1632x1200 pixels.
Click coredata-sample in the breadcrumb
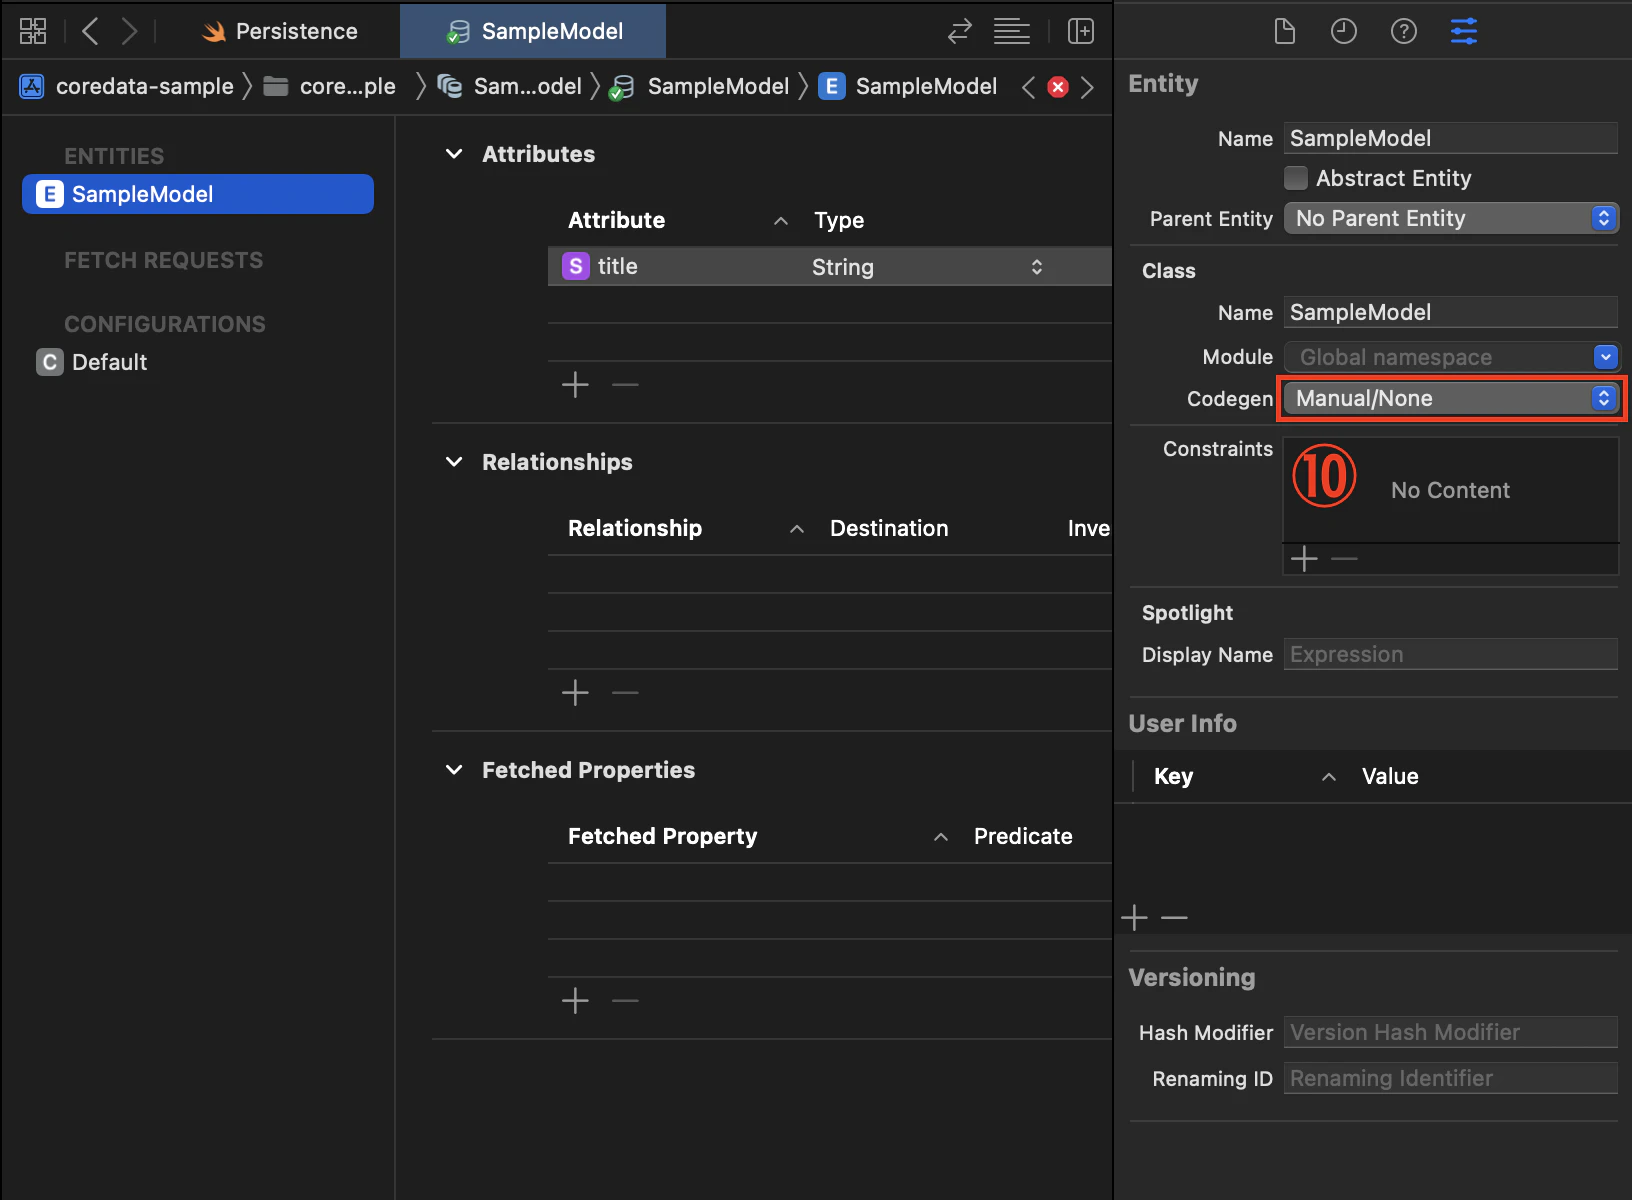click(127, 87)
